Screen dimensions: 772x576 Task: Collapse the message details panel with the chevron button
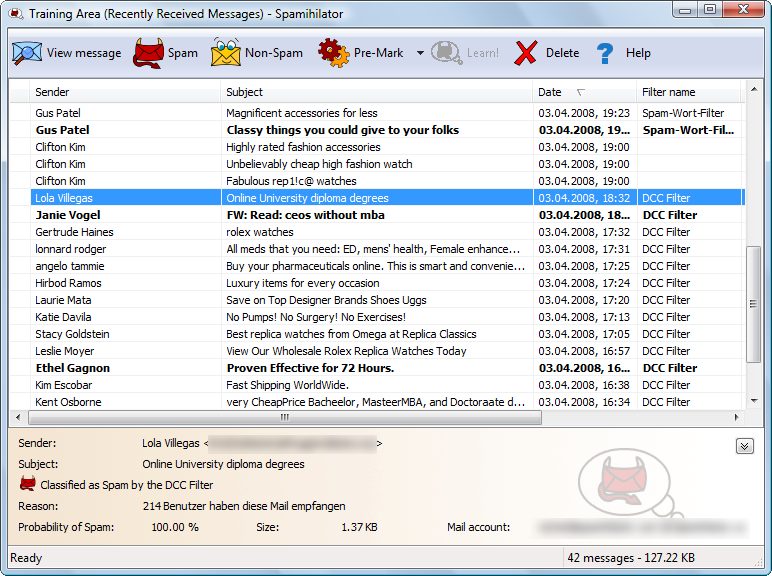(744, 446)
